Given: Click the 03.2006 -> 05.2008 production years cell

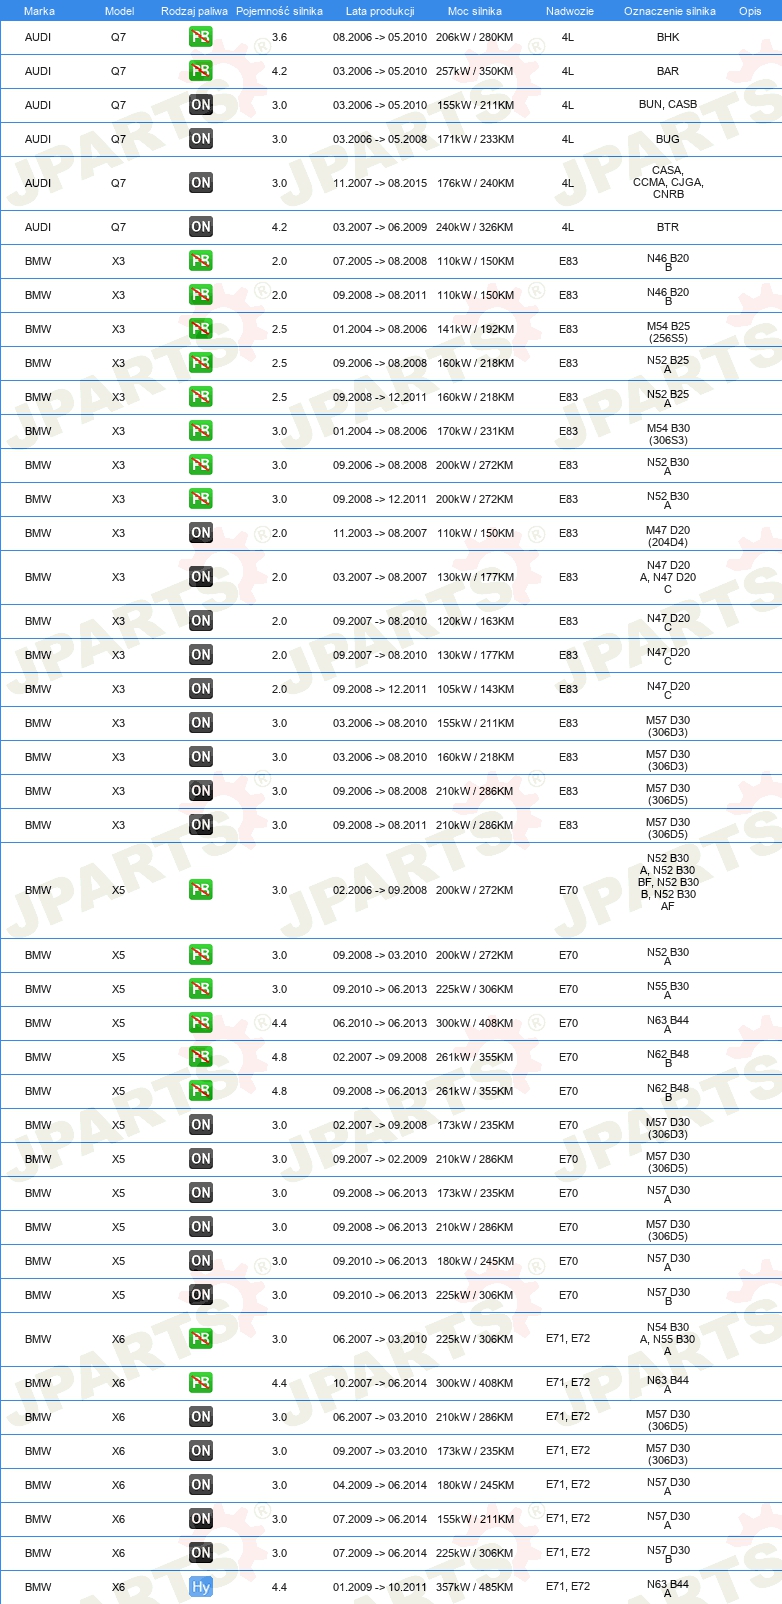Looking at the screenshot, I should (380, 139).
